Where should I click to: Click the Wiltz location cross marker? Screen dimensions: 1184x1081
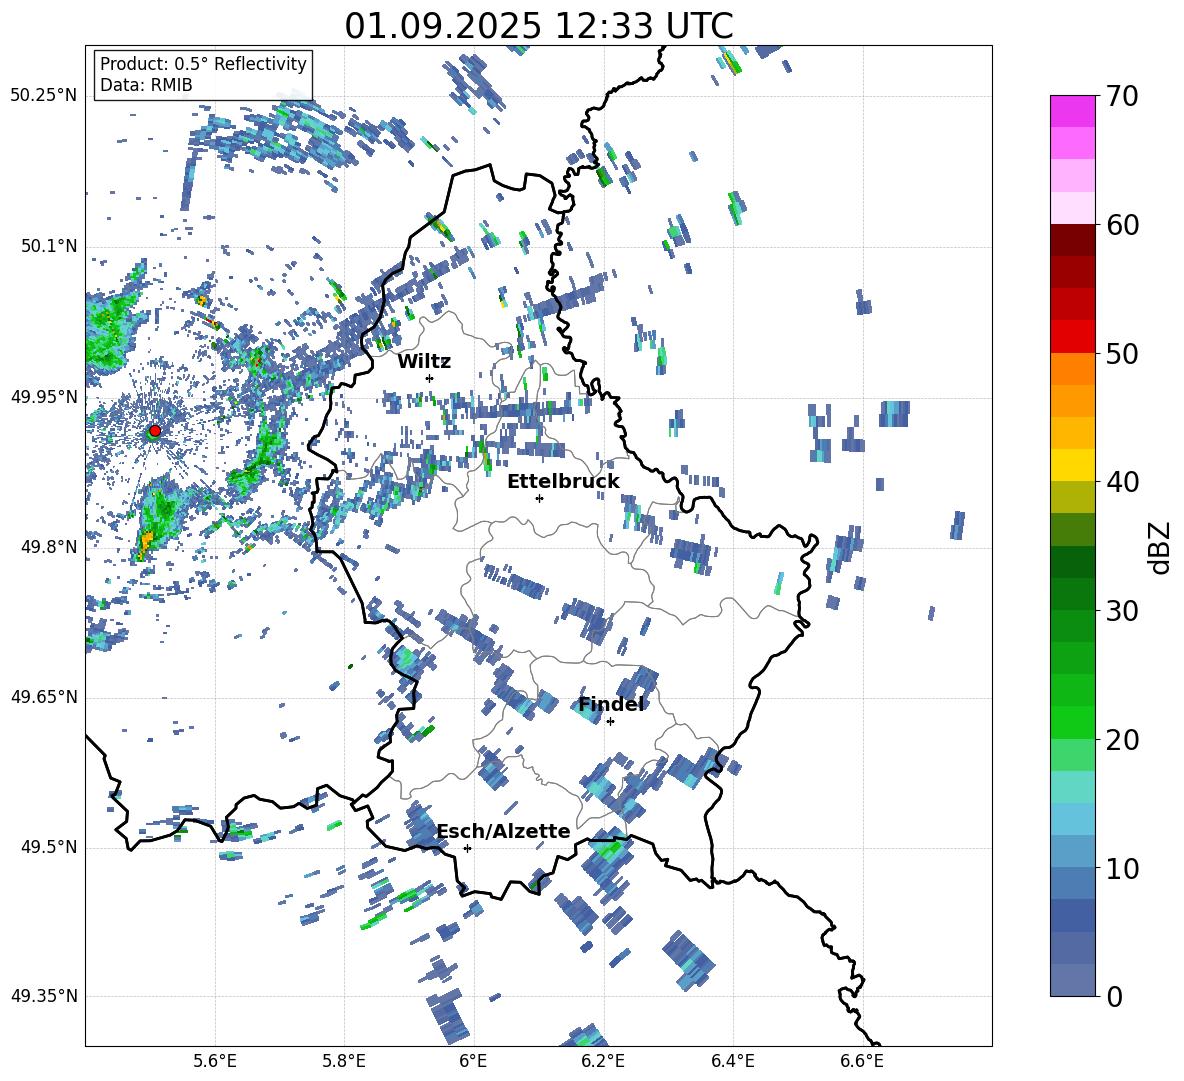tap(430, 378)
